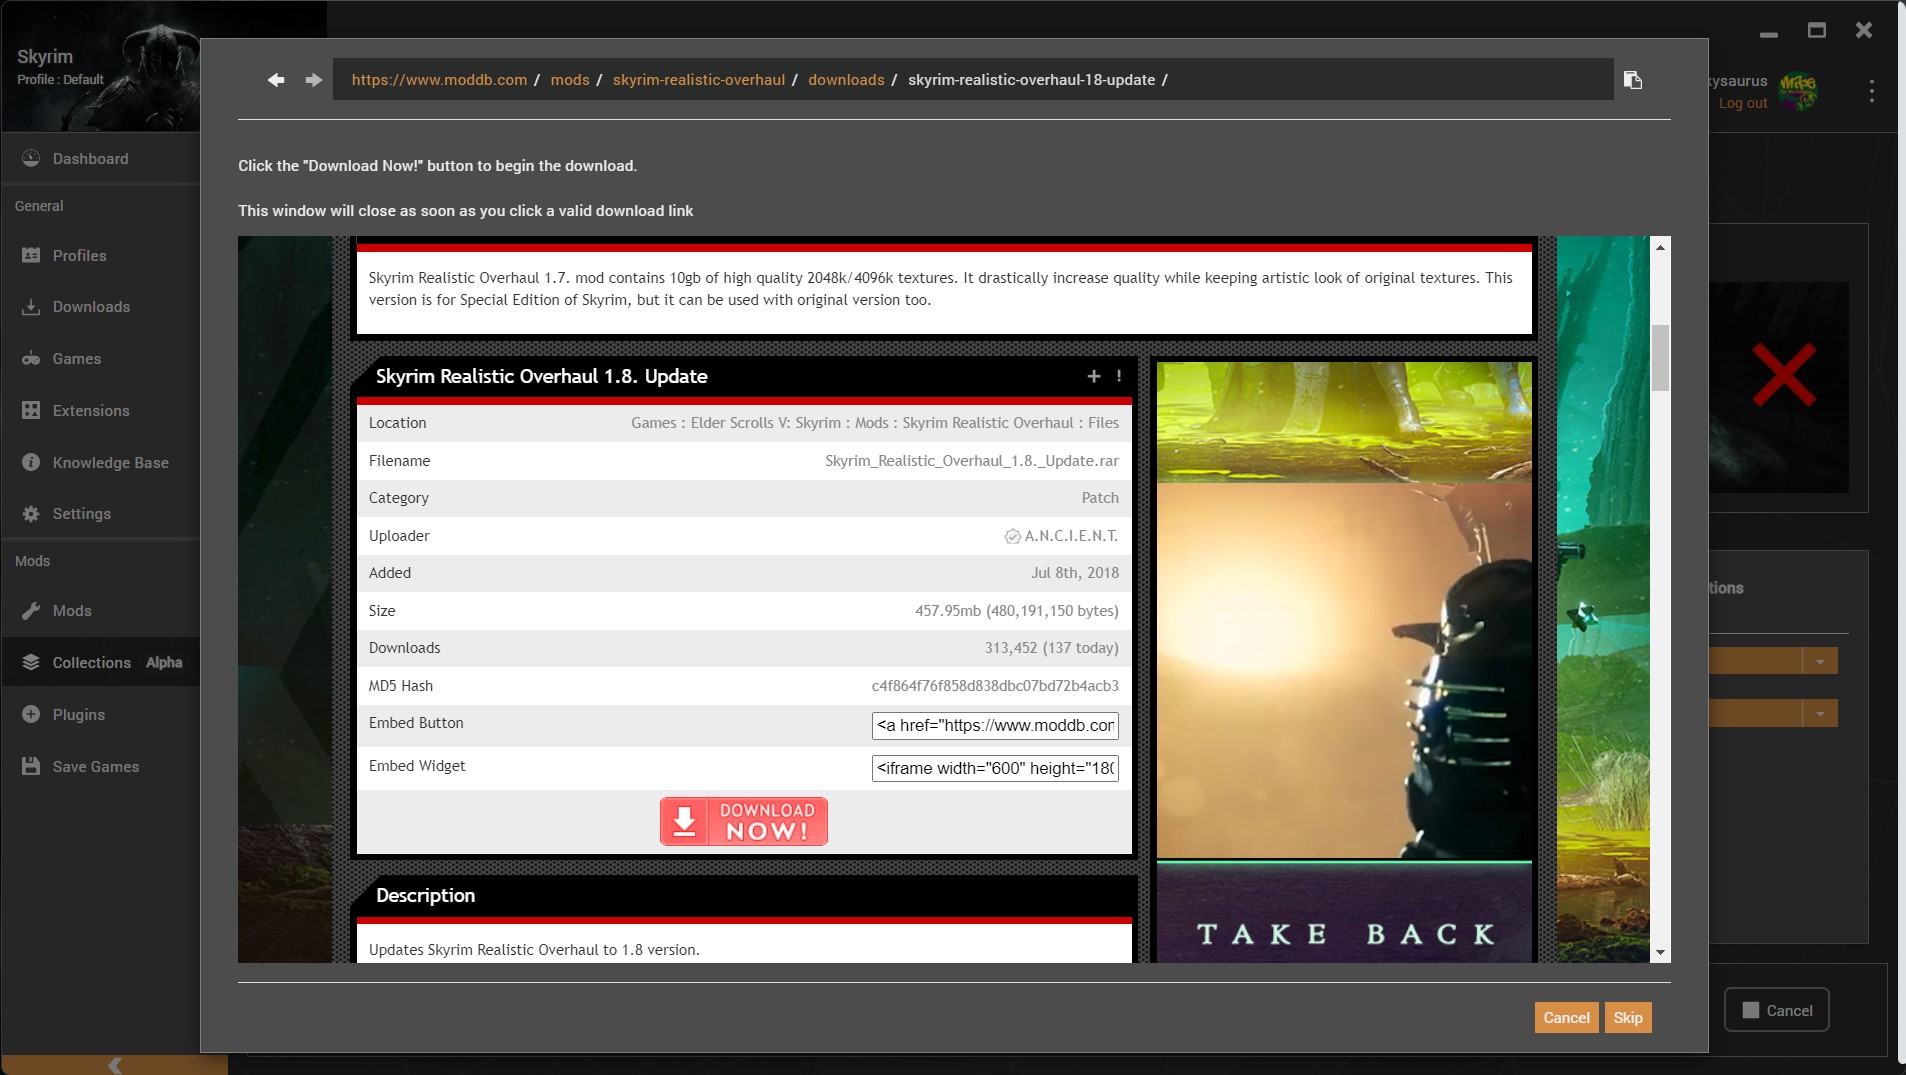The image size is (1906, 1075).
Task: Click the embedded page scrollbar thumb
Action: [1660, 357]
